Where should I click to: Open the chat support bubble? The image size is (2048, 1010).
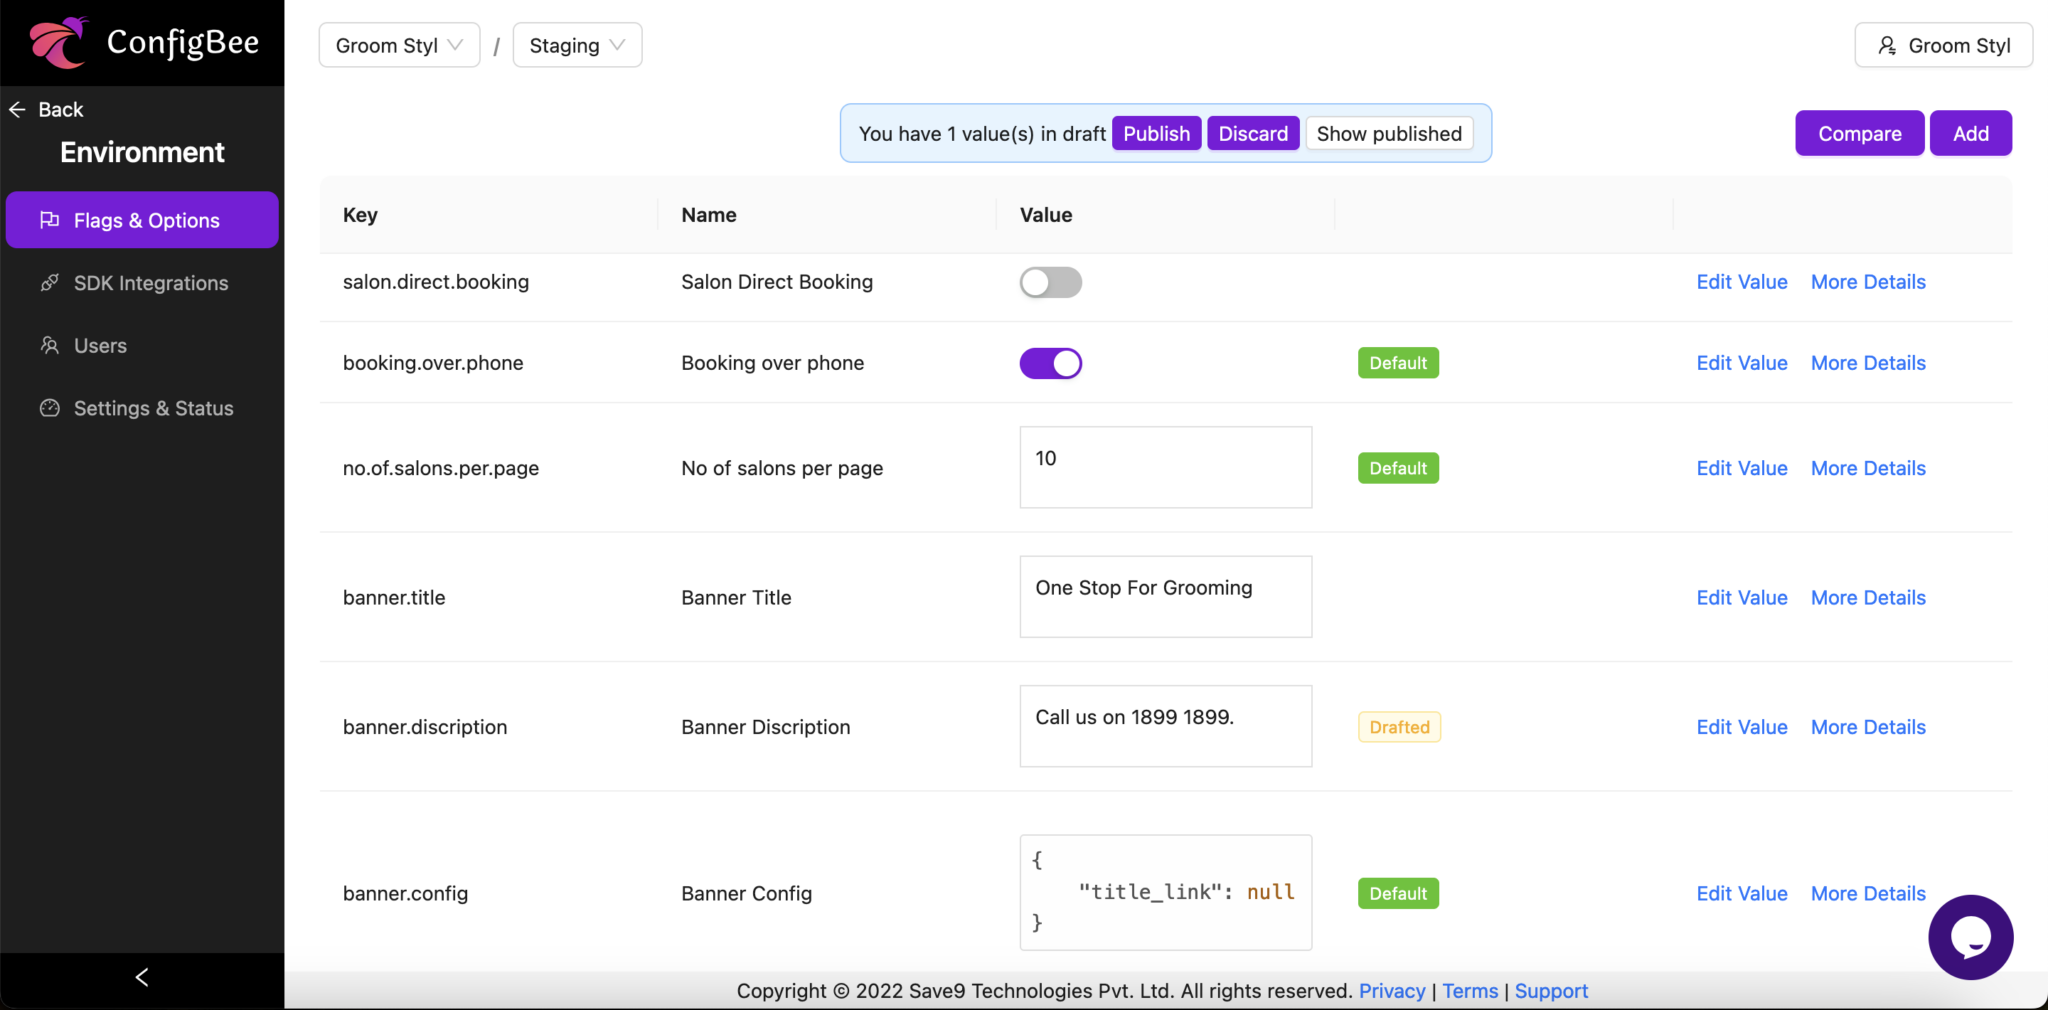pyautogui.click(x=1969, y=937)
